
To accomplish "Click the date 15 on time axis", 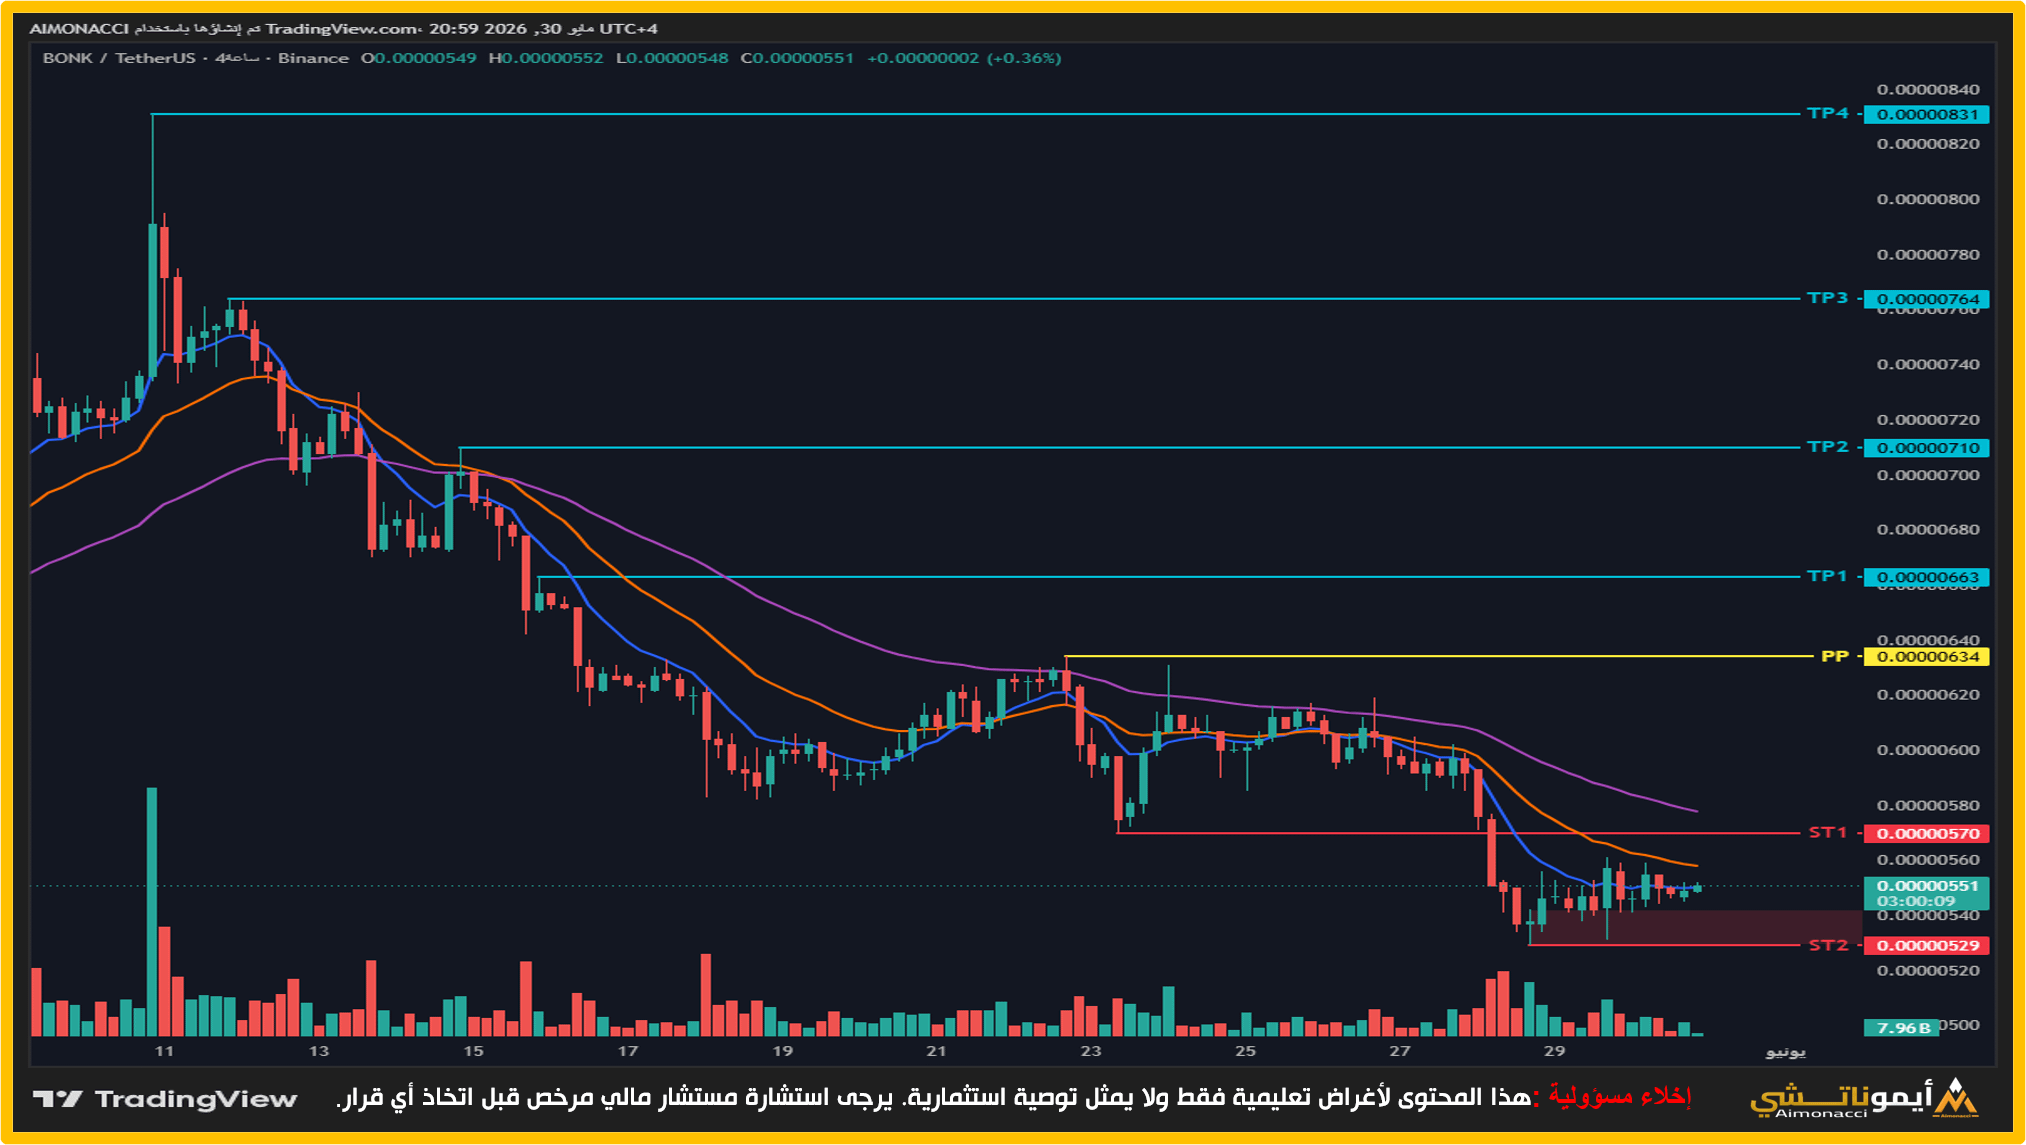I will (x=473, y=1051).
